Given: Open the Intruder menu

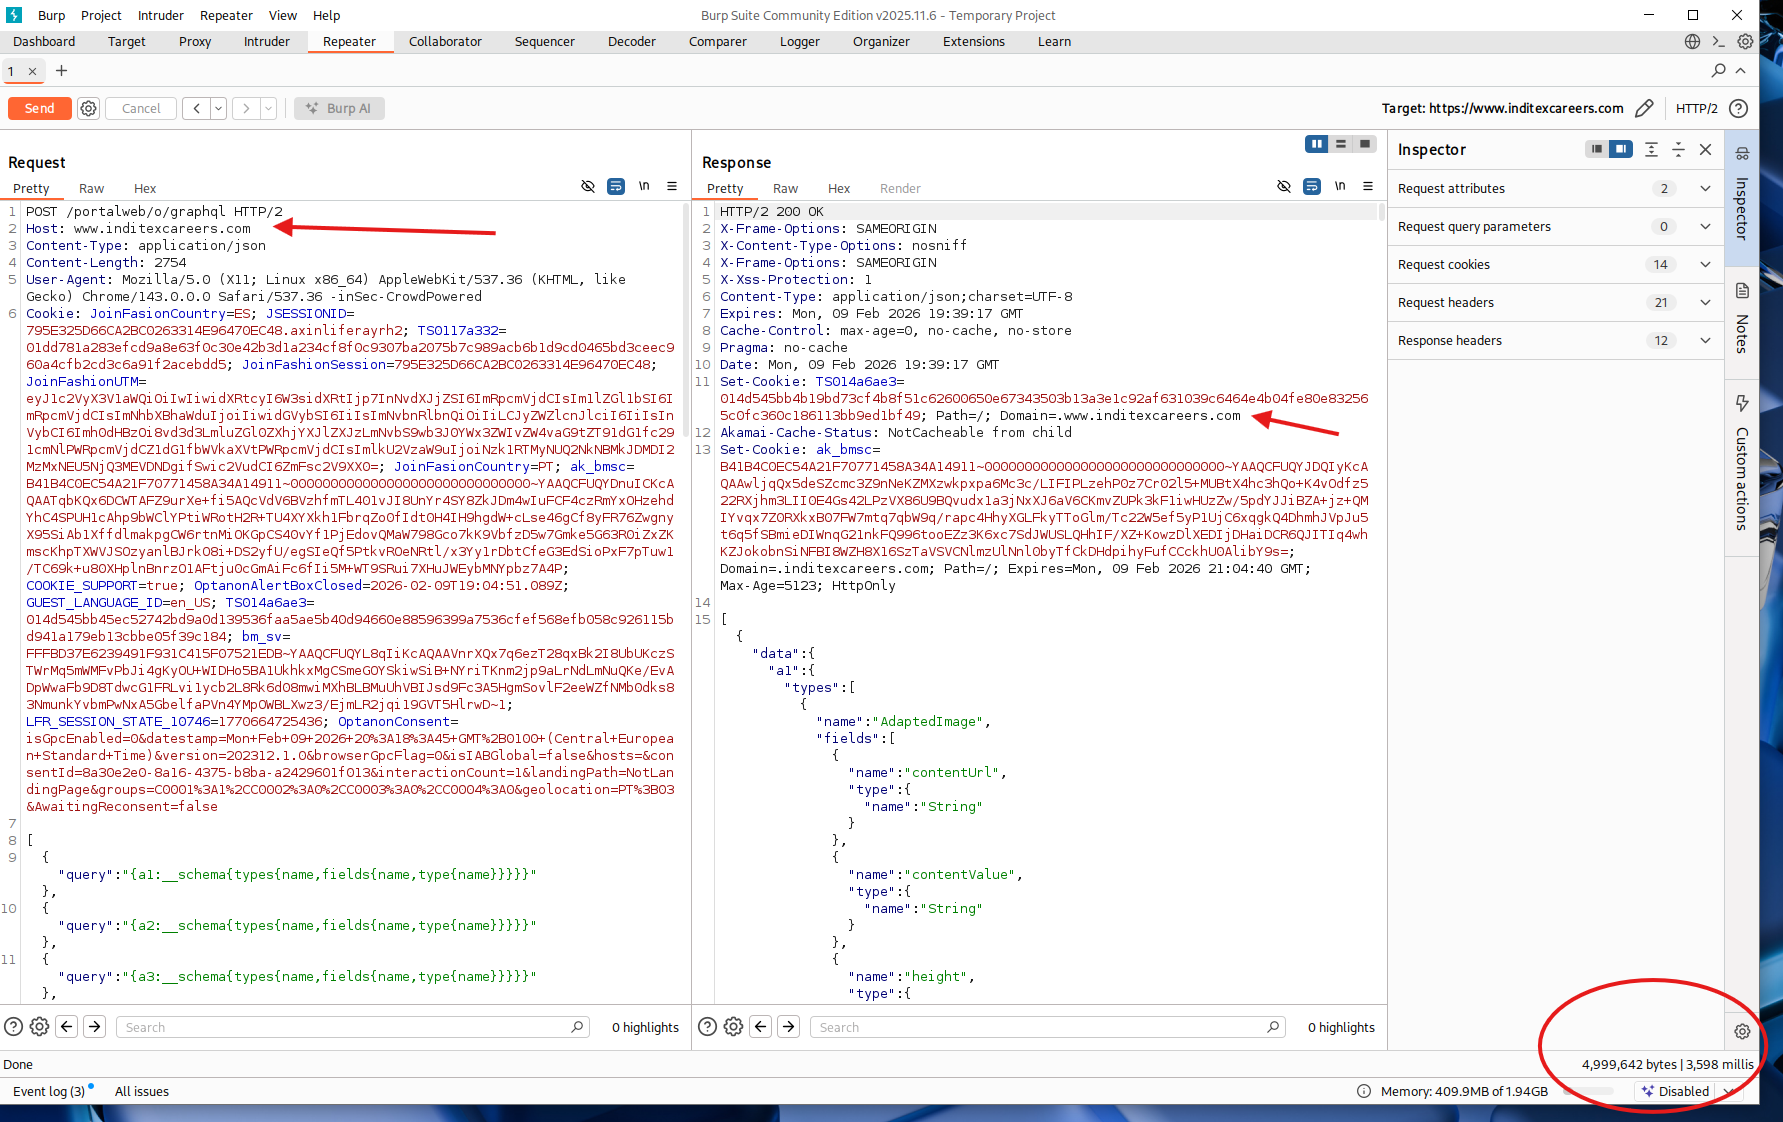Looking at the screenshot, I should (160, 15).
